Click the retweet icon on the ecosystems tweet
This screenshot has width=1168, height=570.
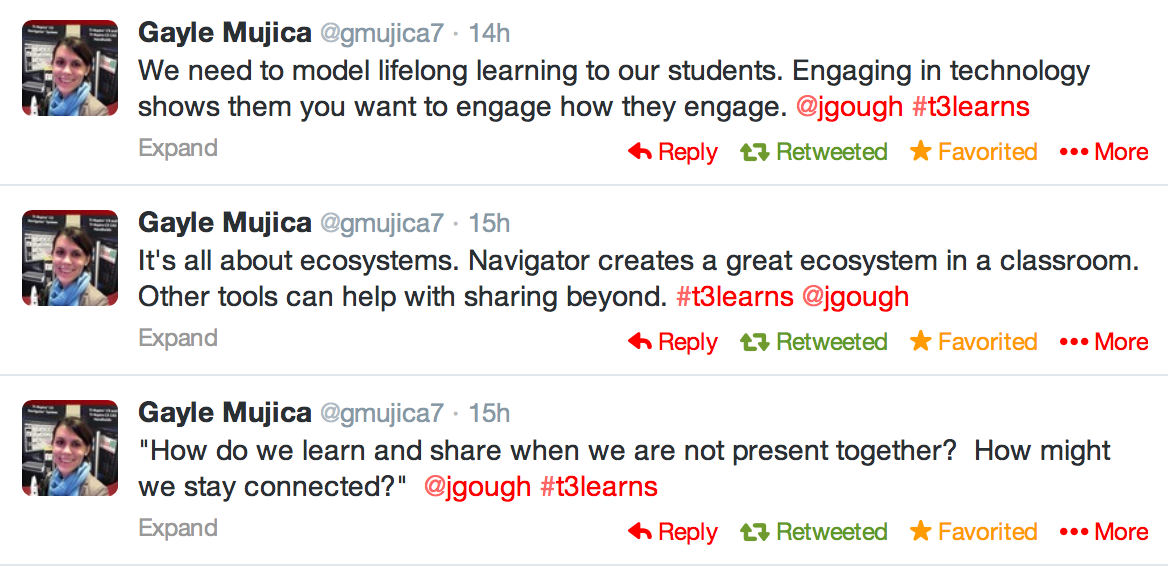point(754,342)
